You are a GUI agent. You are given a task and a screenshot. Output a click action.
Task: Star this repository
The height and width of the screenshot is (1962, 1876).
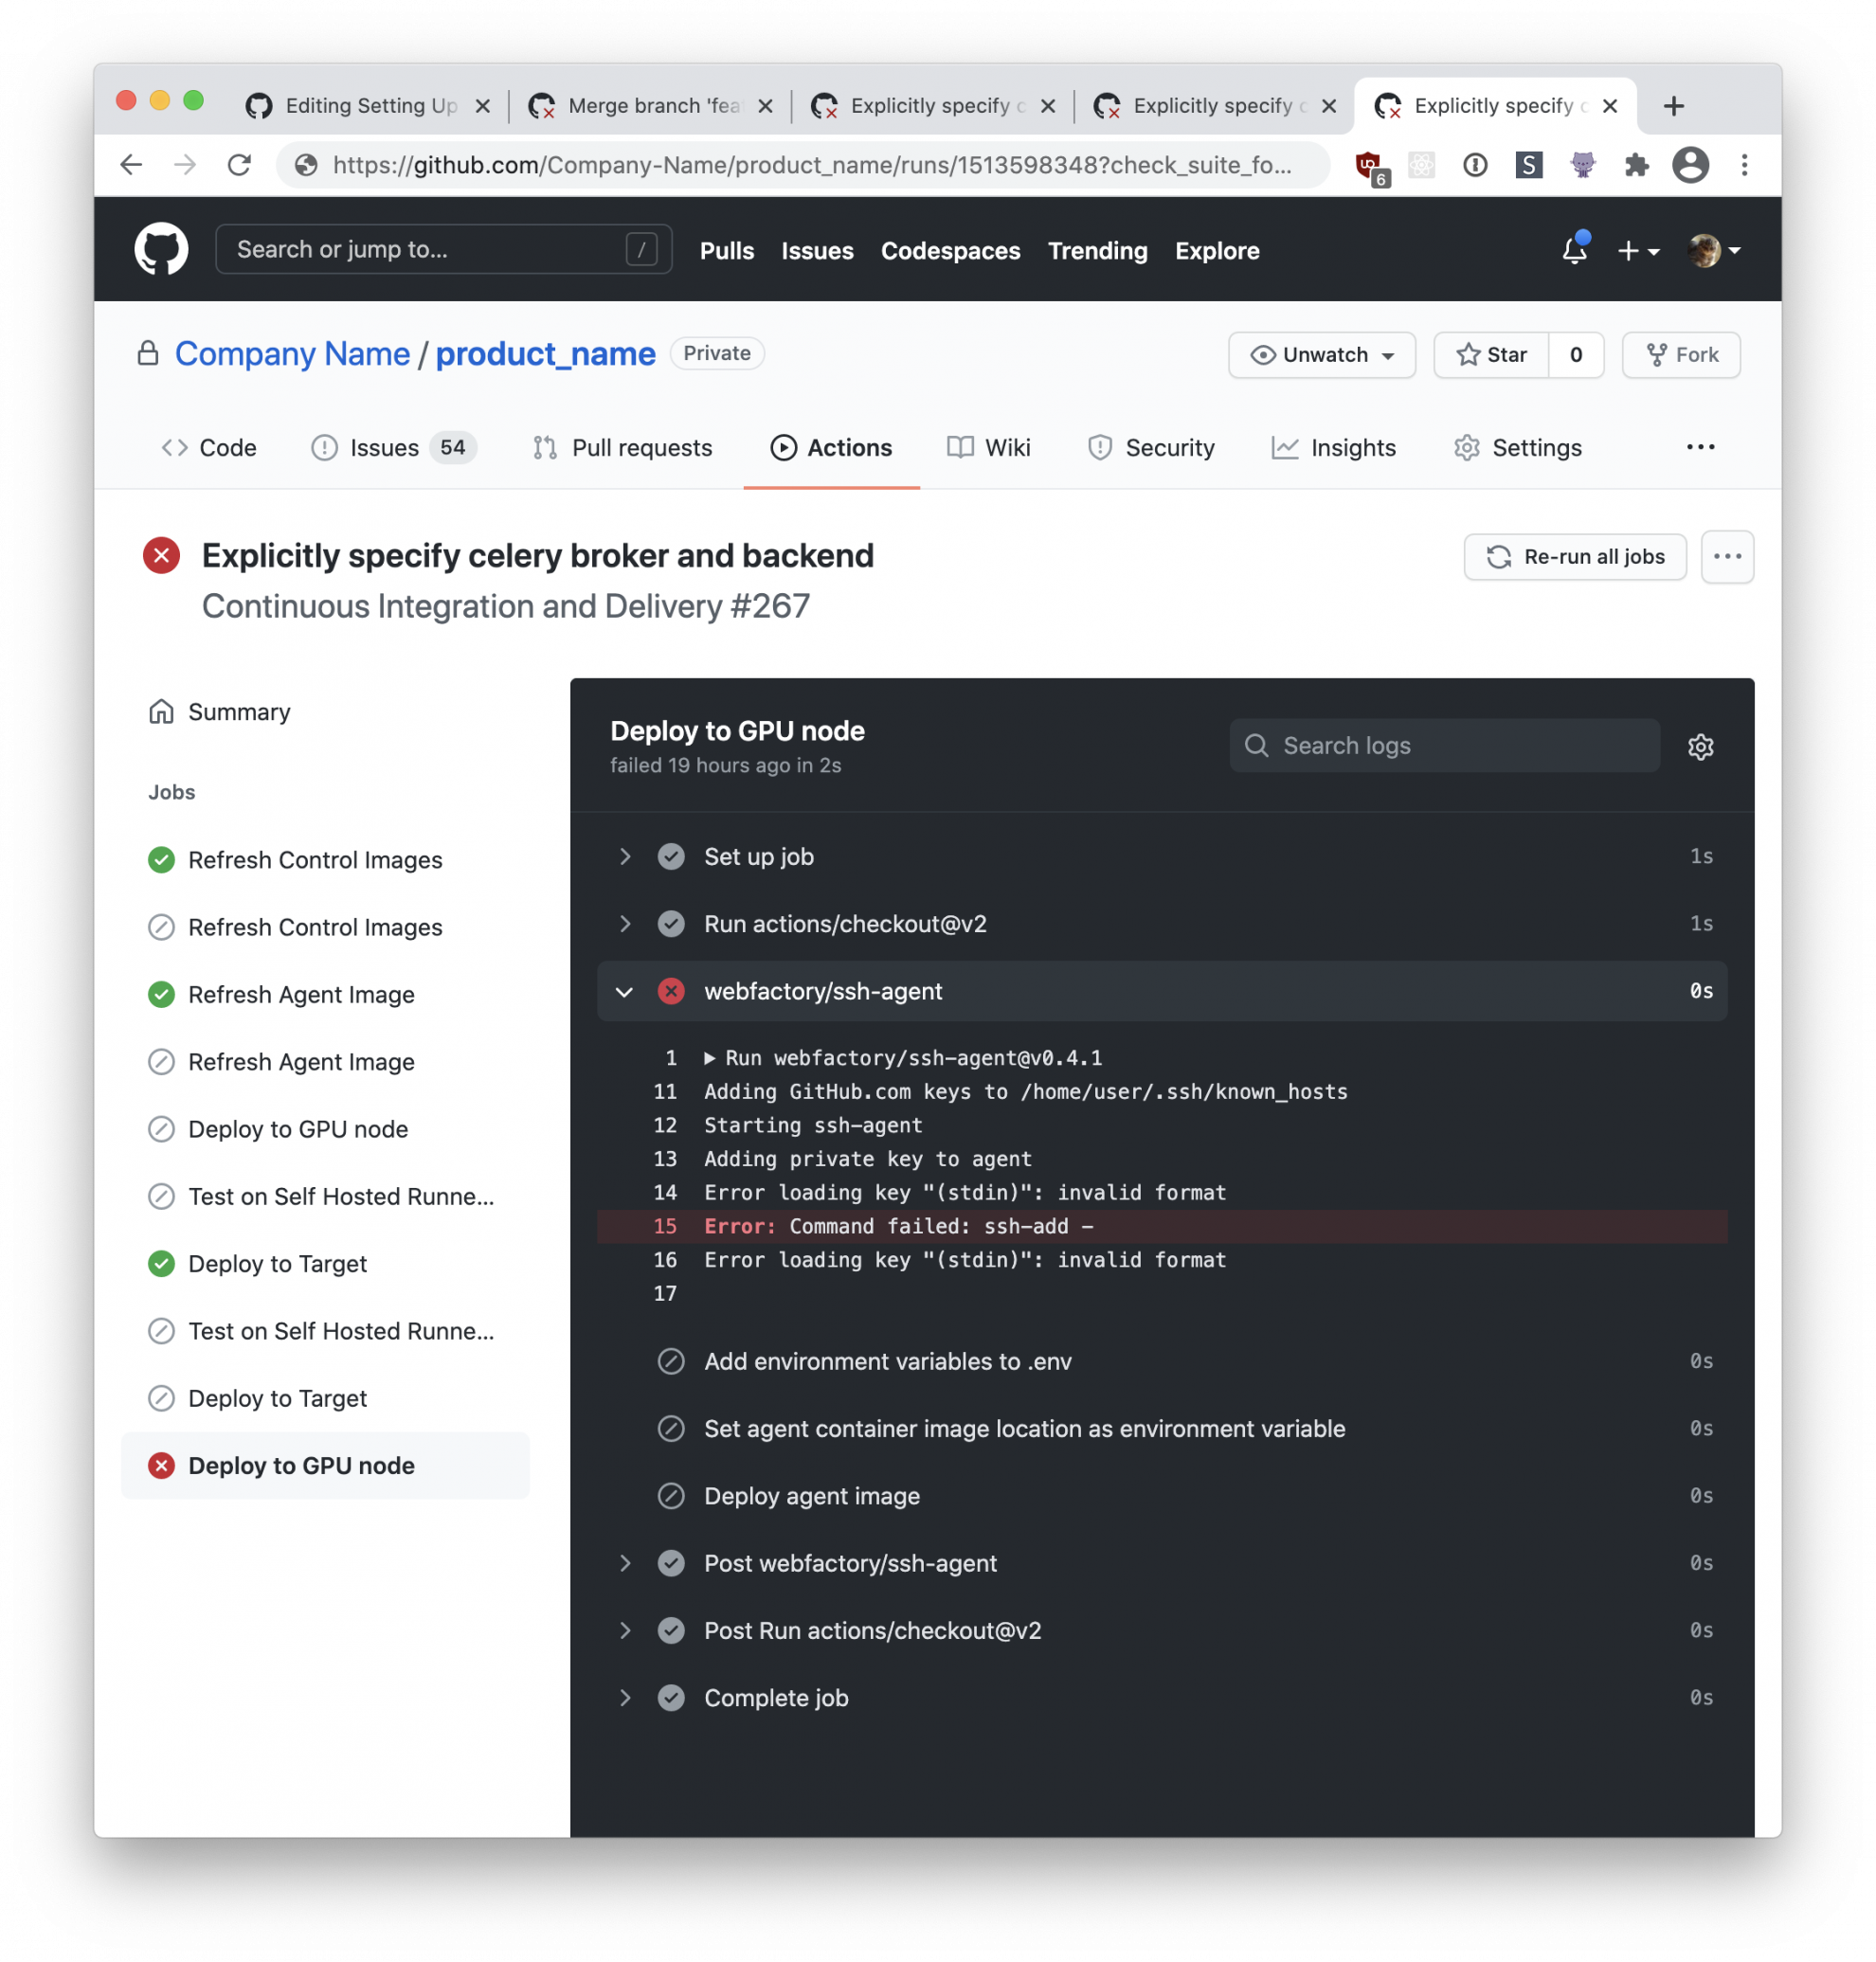pyautogui.click(x=1493, y=355)
